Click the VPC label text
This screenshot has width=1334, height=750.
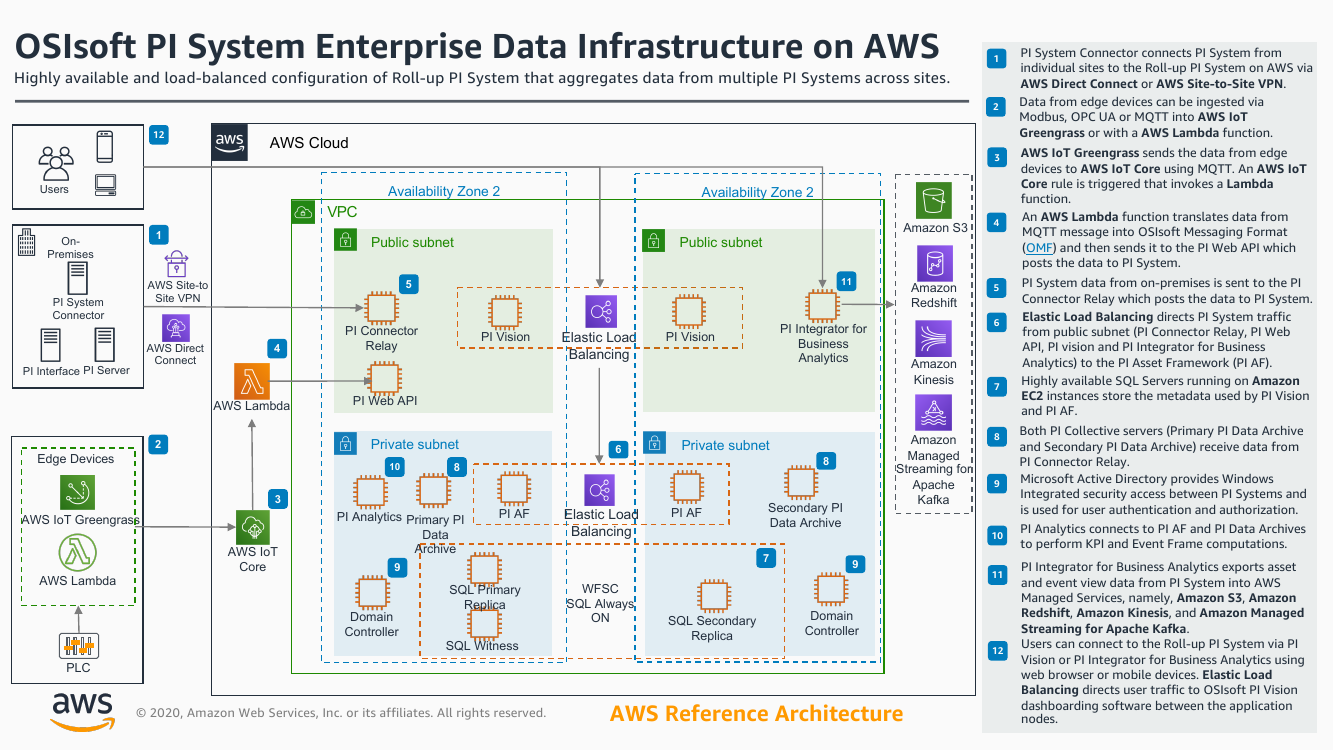(x=342, y=212)
